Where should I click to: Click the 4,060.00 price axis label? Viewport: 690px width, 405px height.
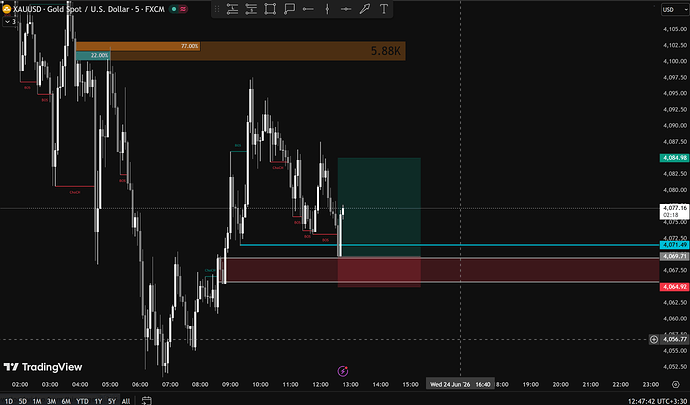coord(675,318)
